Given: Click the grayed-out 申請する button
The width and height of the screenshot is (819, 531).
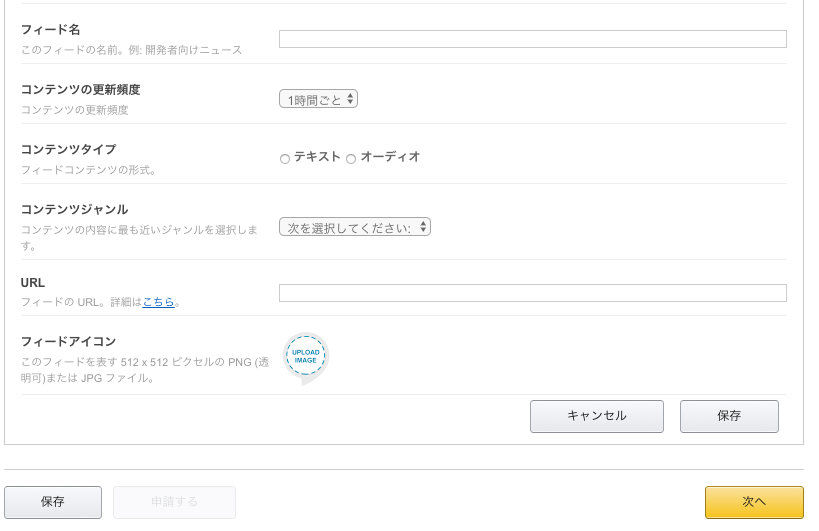Looking at the screenshot, I should click(x=174, y=502).
